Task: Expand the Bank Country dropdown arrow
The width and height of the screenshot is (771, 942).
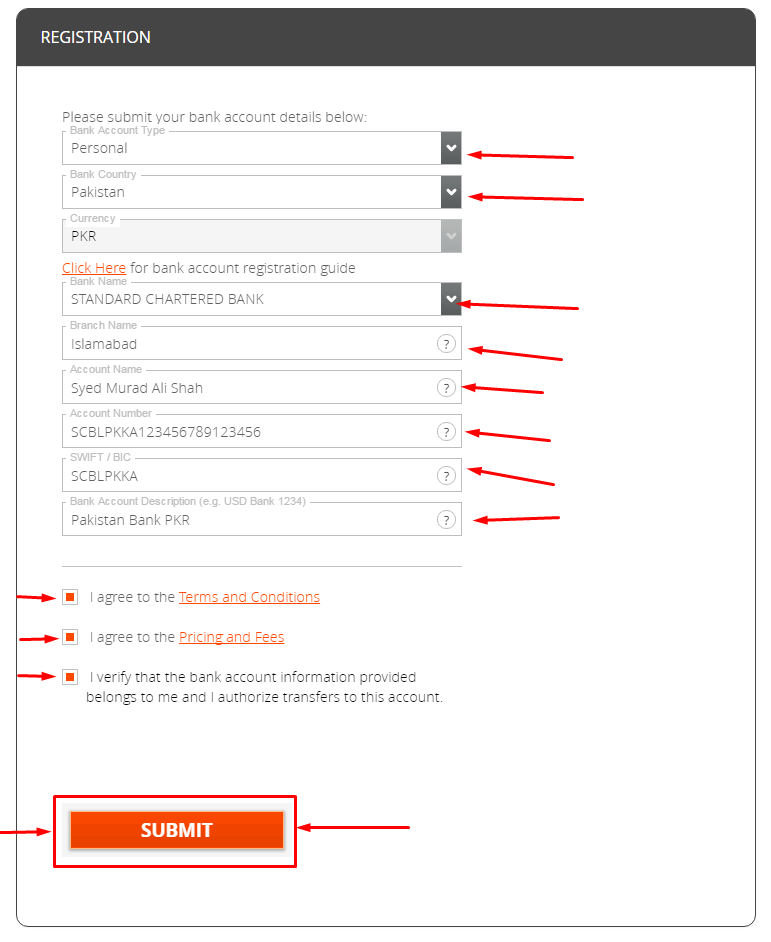Action: click(451, 192)
